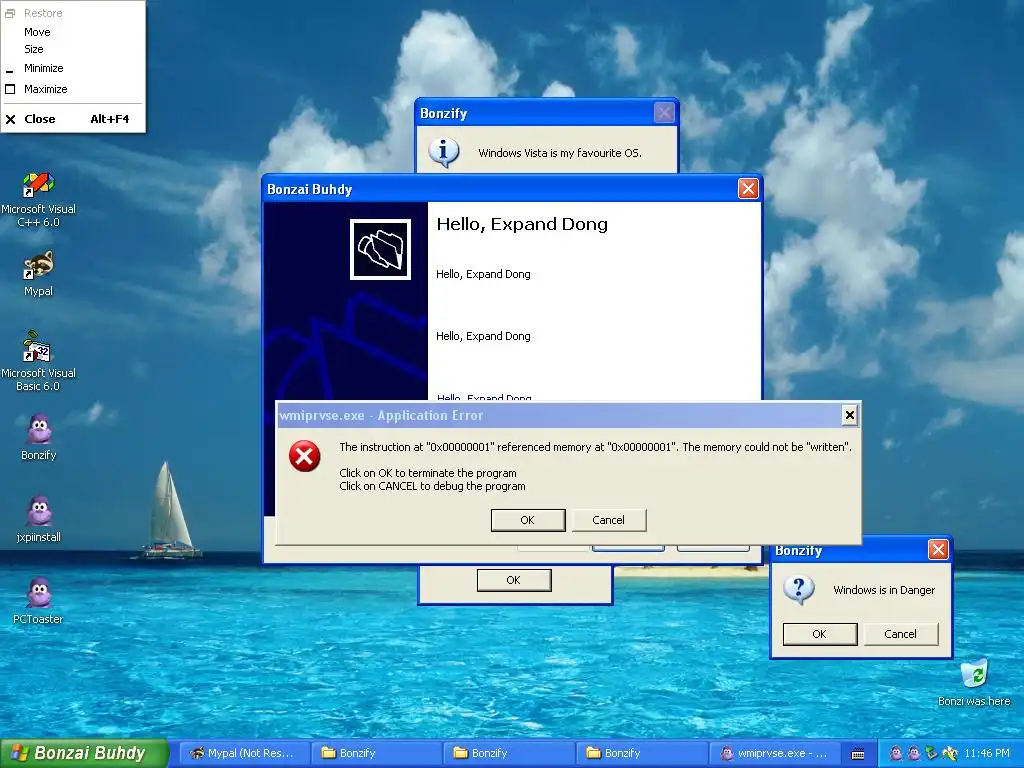Open the Mypal browser desktop icon

coord(39,273)
